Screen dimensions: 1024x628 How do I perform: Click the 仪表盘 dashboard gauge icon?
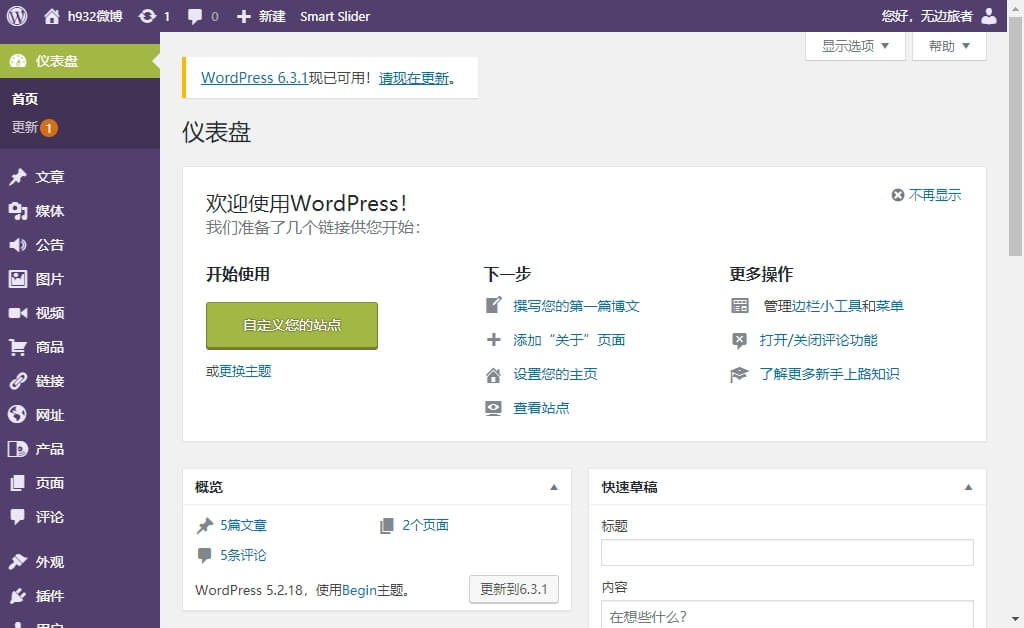(18, 61)
